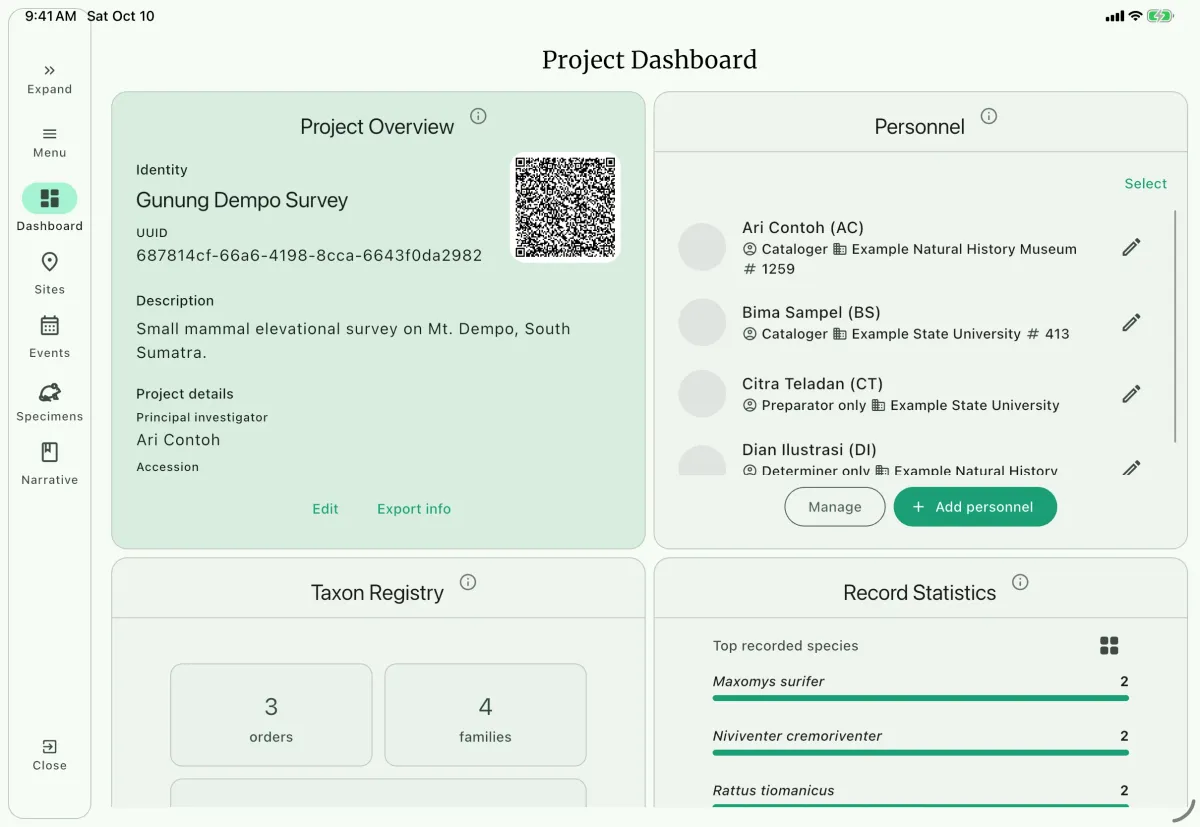Click the Manage personnel button
The width and height of the screenshot is (1200, 827).
coord(835,507)
